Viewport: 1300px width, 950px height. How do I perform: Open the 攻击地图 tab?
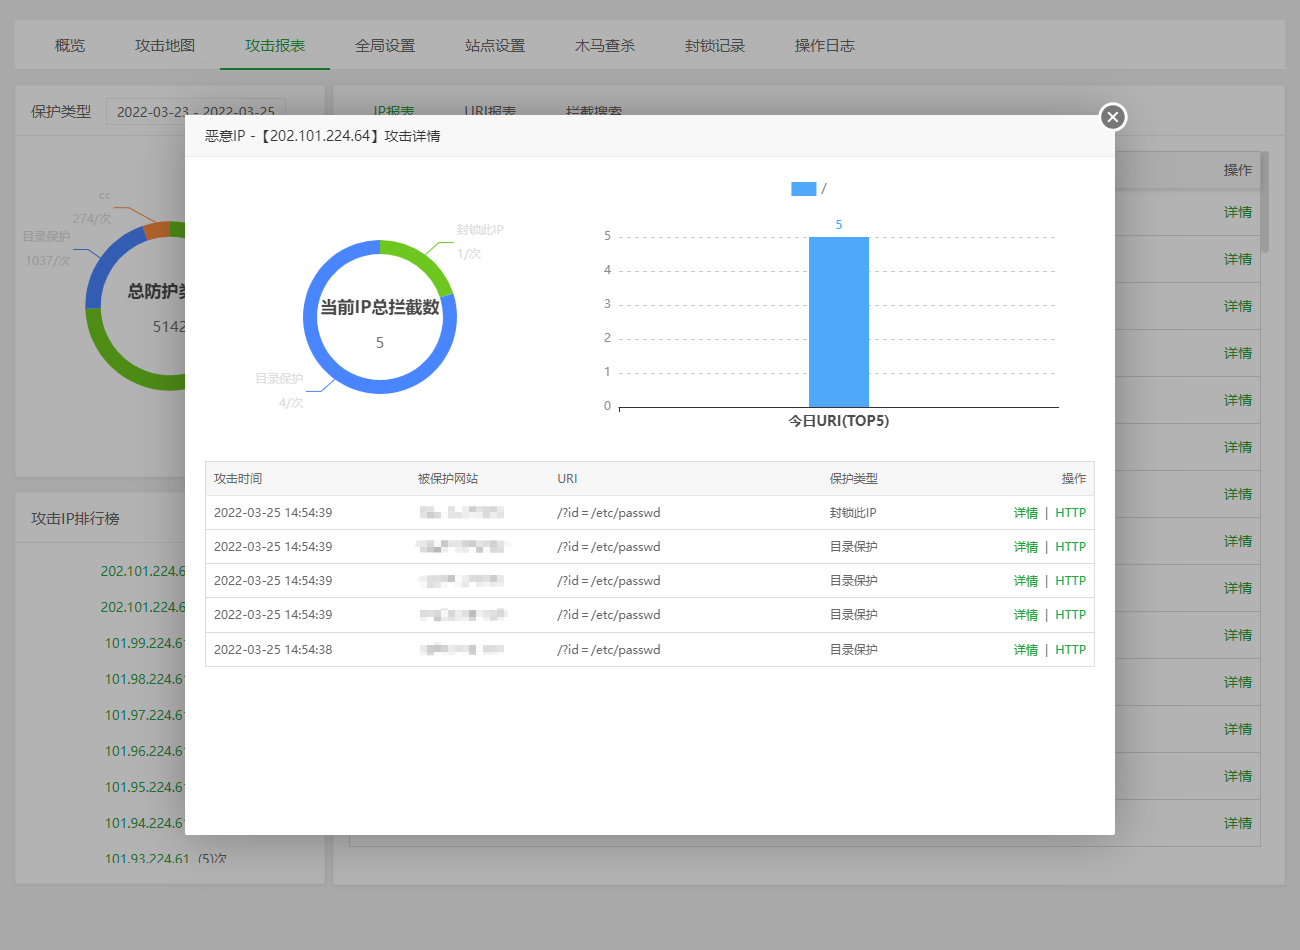pyautogui.click(x=165, y=46)
